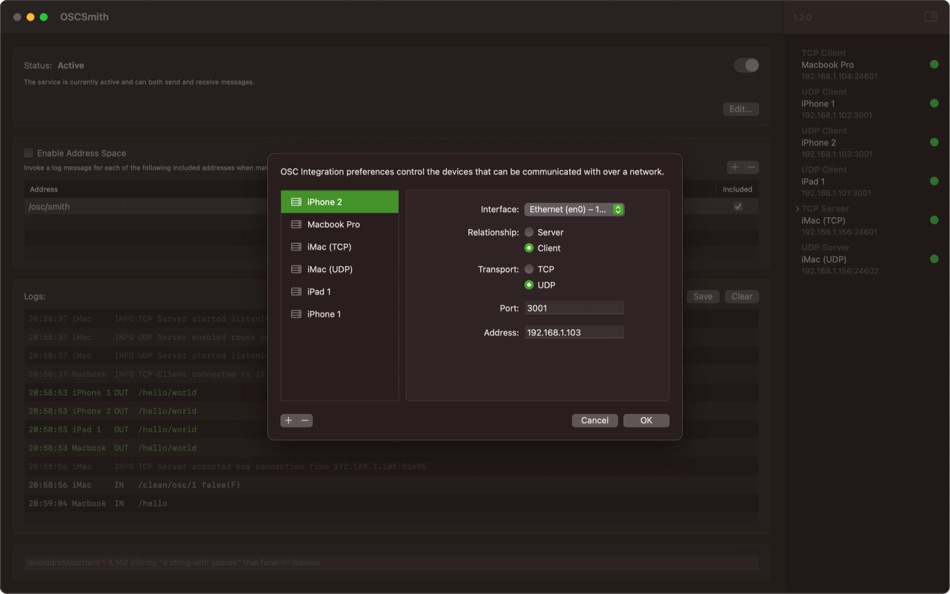The width and height of the screenshot is (950, 594).
Task: Click iPhone 1 UDP Client in sidebar
Action: pos(866,103)
